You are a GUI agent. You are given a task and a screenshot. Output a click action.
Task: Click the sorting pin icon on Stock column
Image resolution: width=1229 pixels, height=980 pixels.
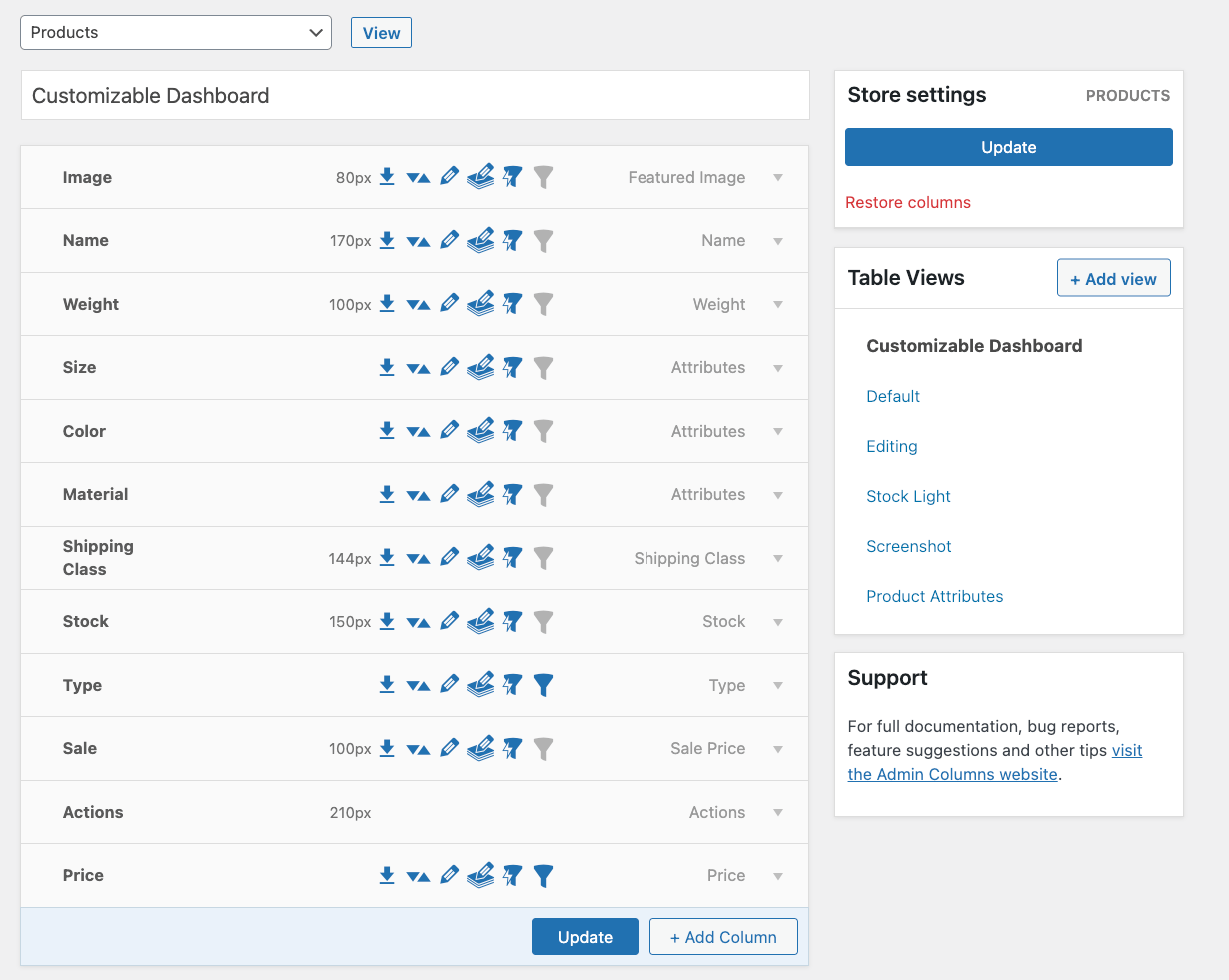coord(512,621)
